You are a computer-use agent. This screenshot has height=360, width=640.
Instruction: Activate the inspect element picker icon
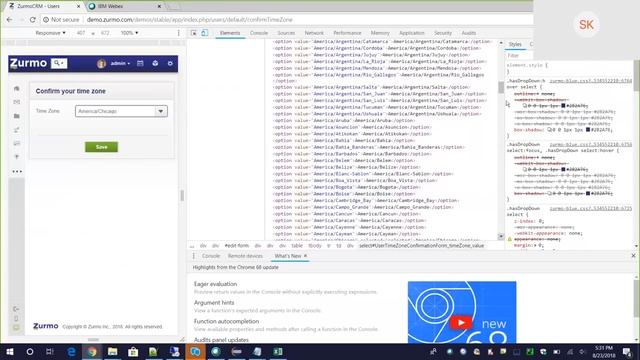[194, 33]
